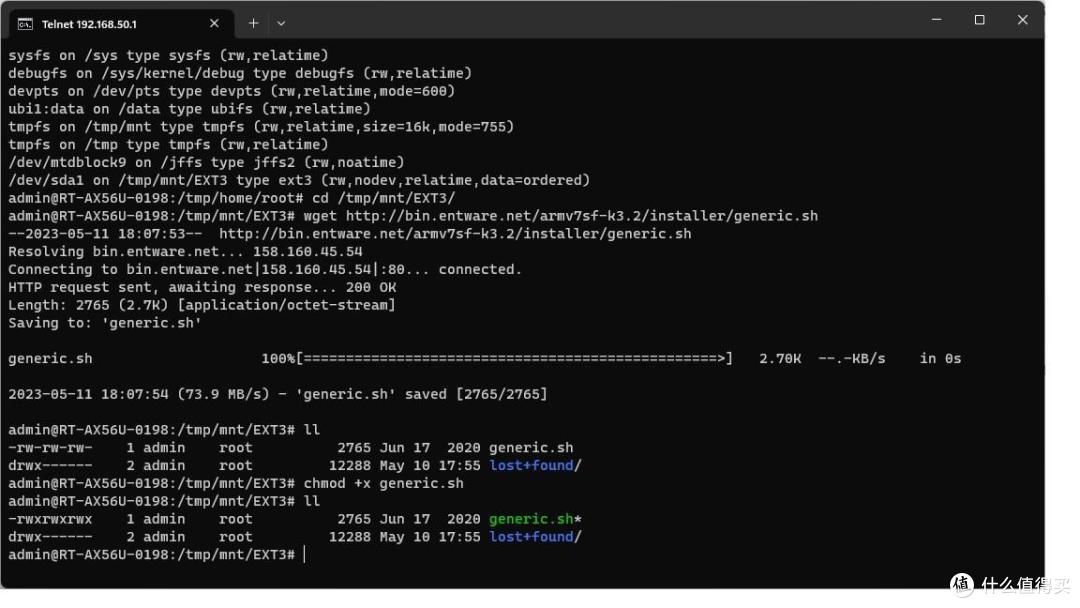Click the "Saving to: 'generic.sh'" line
The image size is (1080, 608).
[x=105, y=323]
